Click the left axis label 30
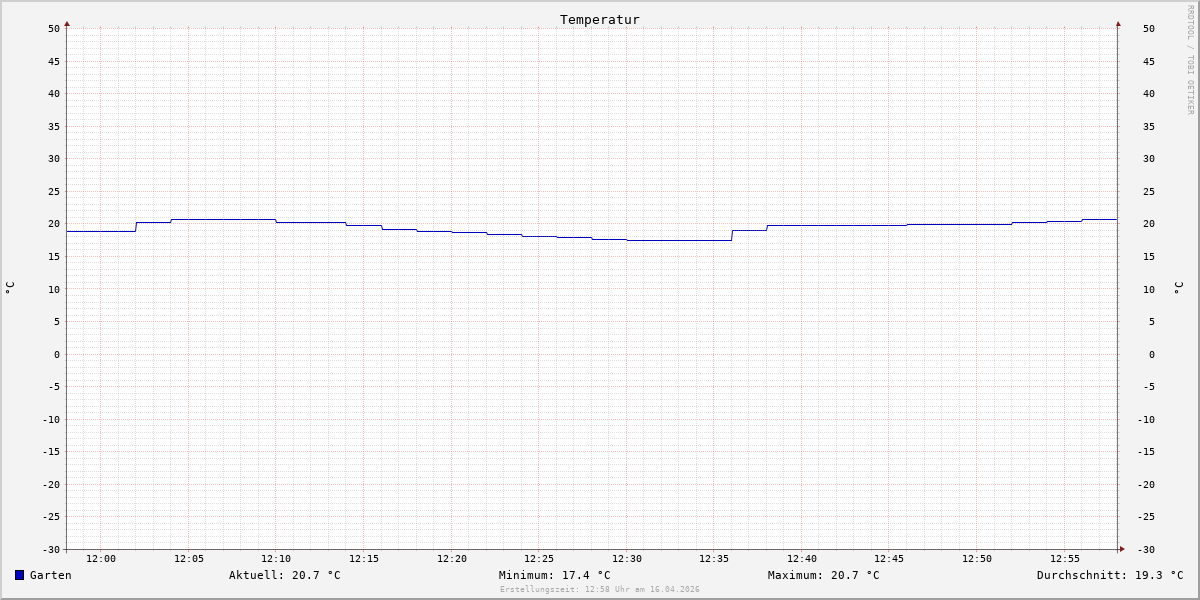 (x=54, y=159)
